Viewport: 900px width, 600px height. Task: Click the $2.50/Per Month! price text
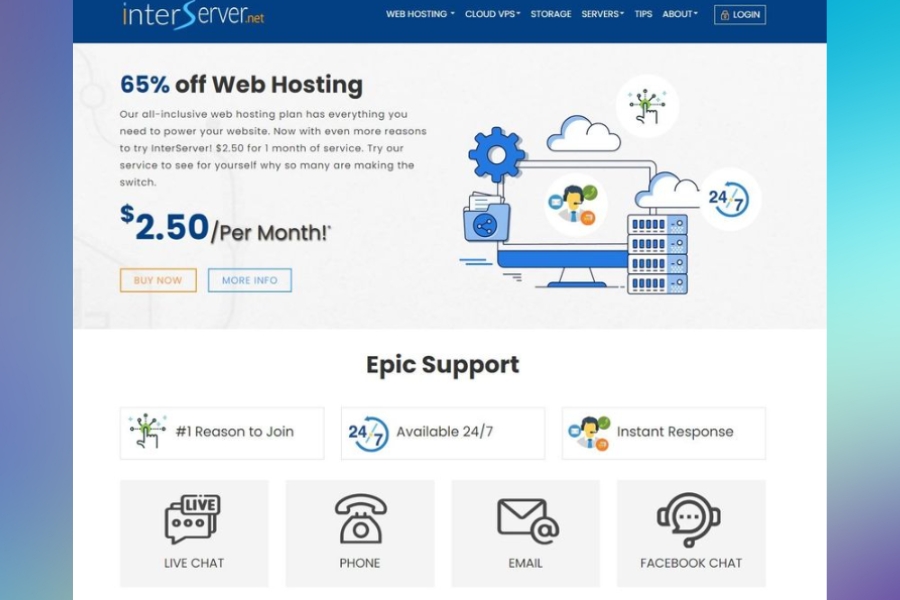[225, 225]
